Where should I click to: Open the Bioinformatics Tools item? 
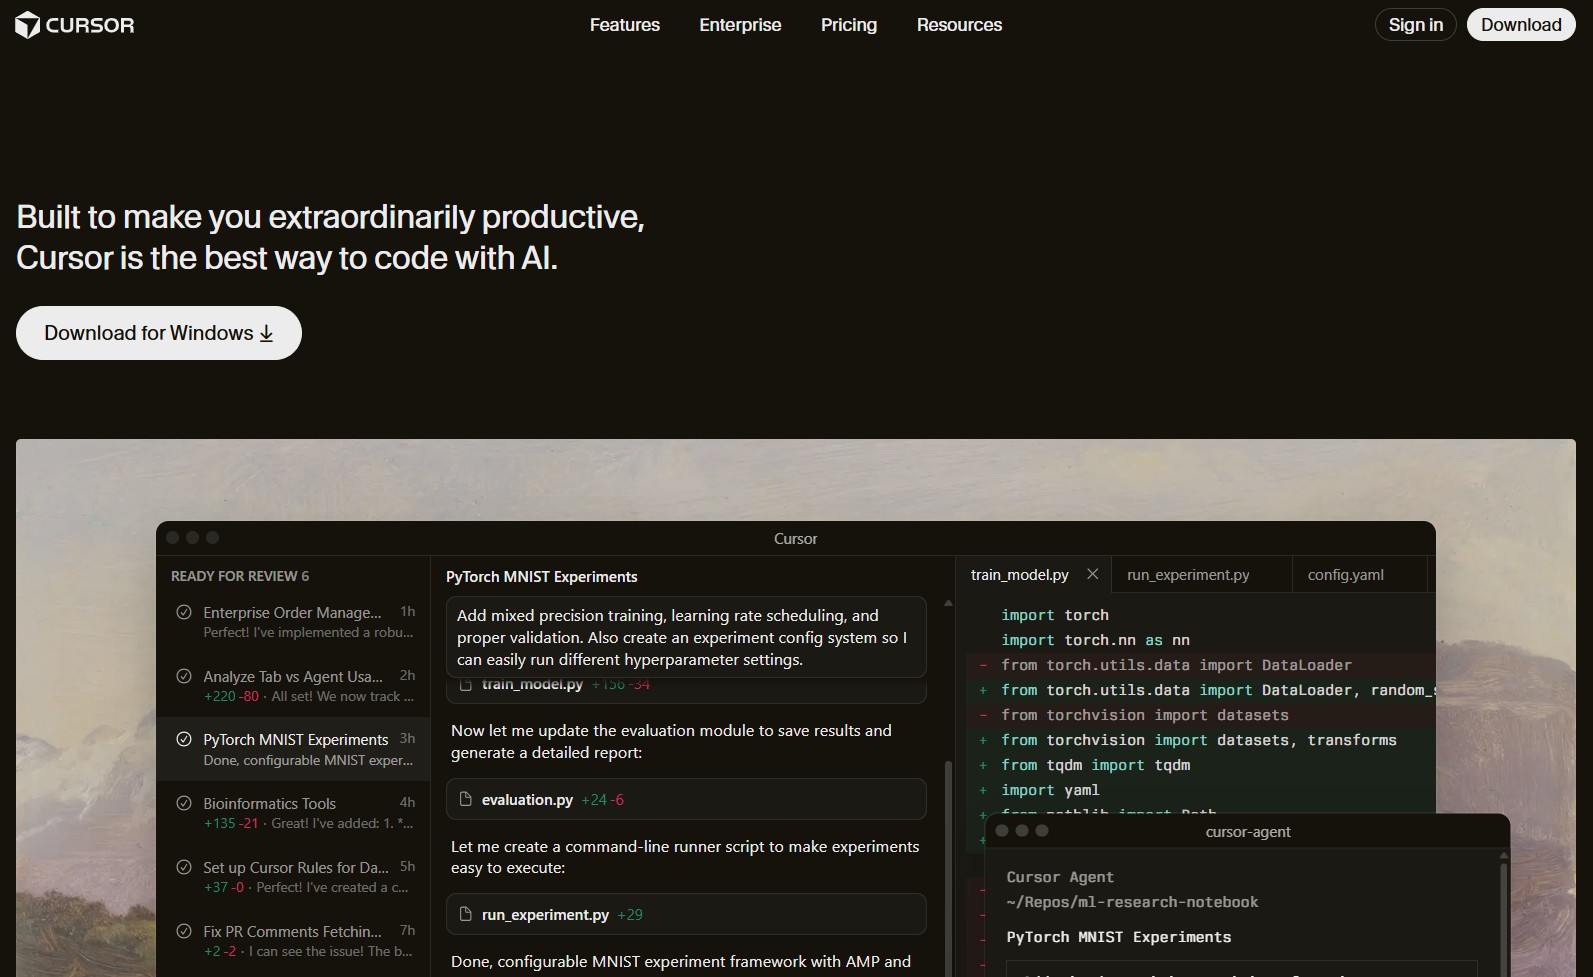pos(293,813)
